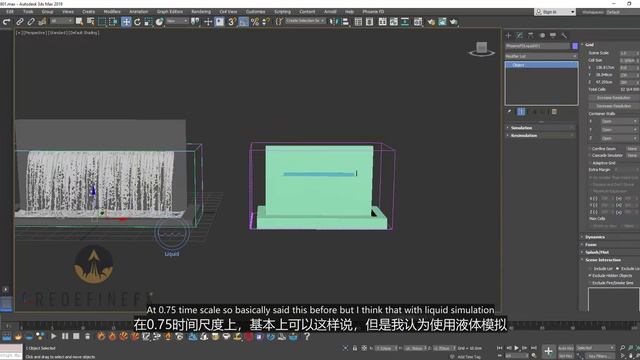Open the Rendering menu

pyautogui.click(x=201, y=12)
